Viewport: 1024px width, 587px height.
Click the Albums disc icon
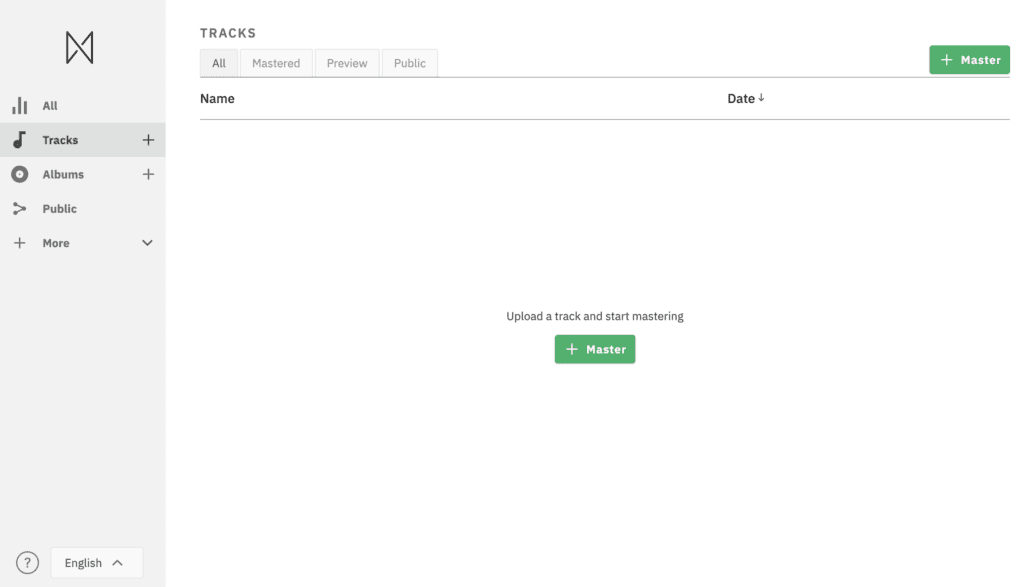[x=19, y=174]
